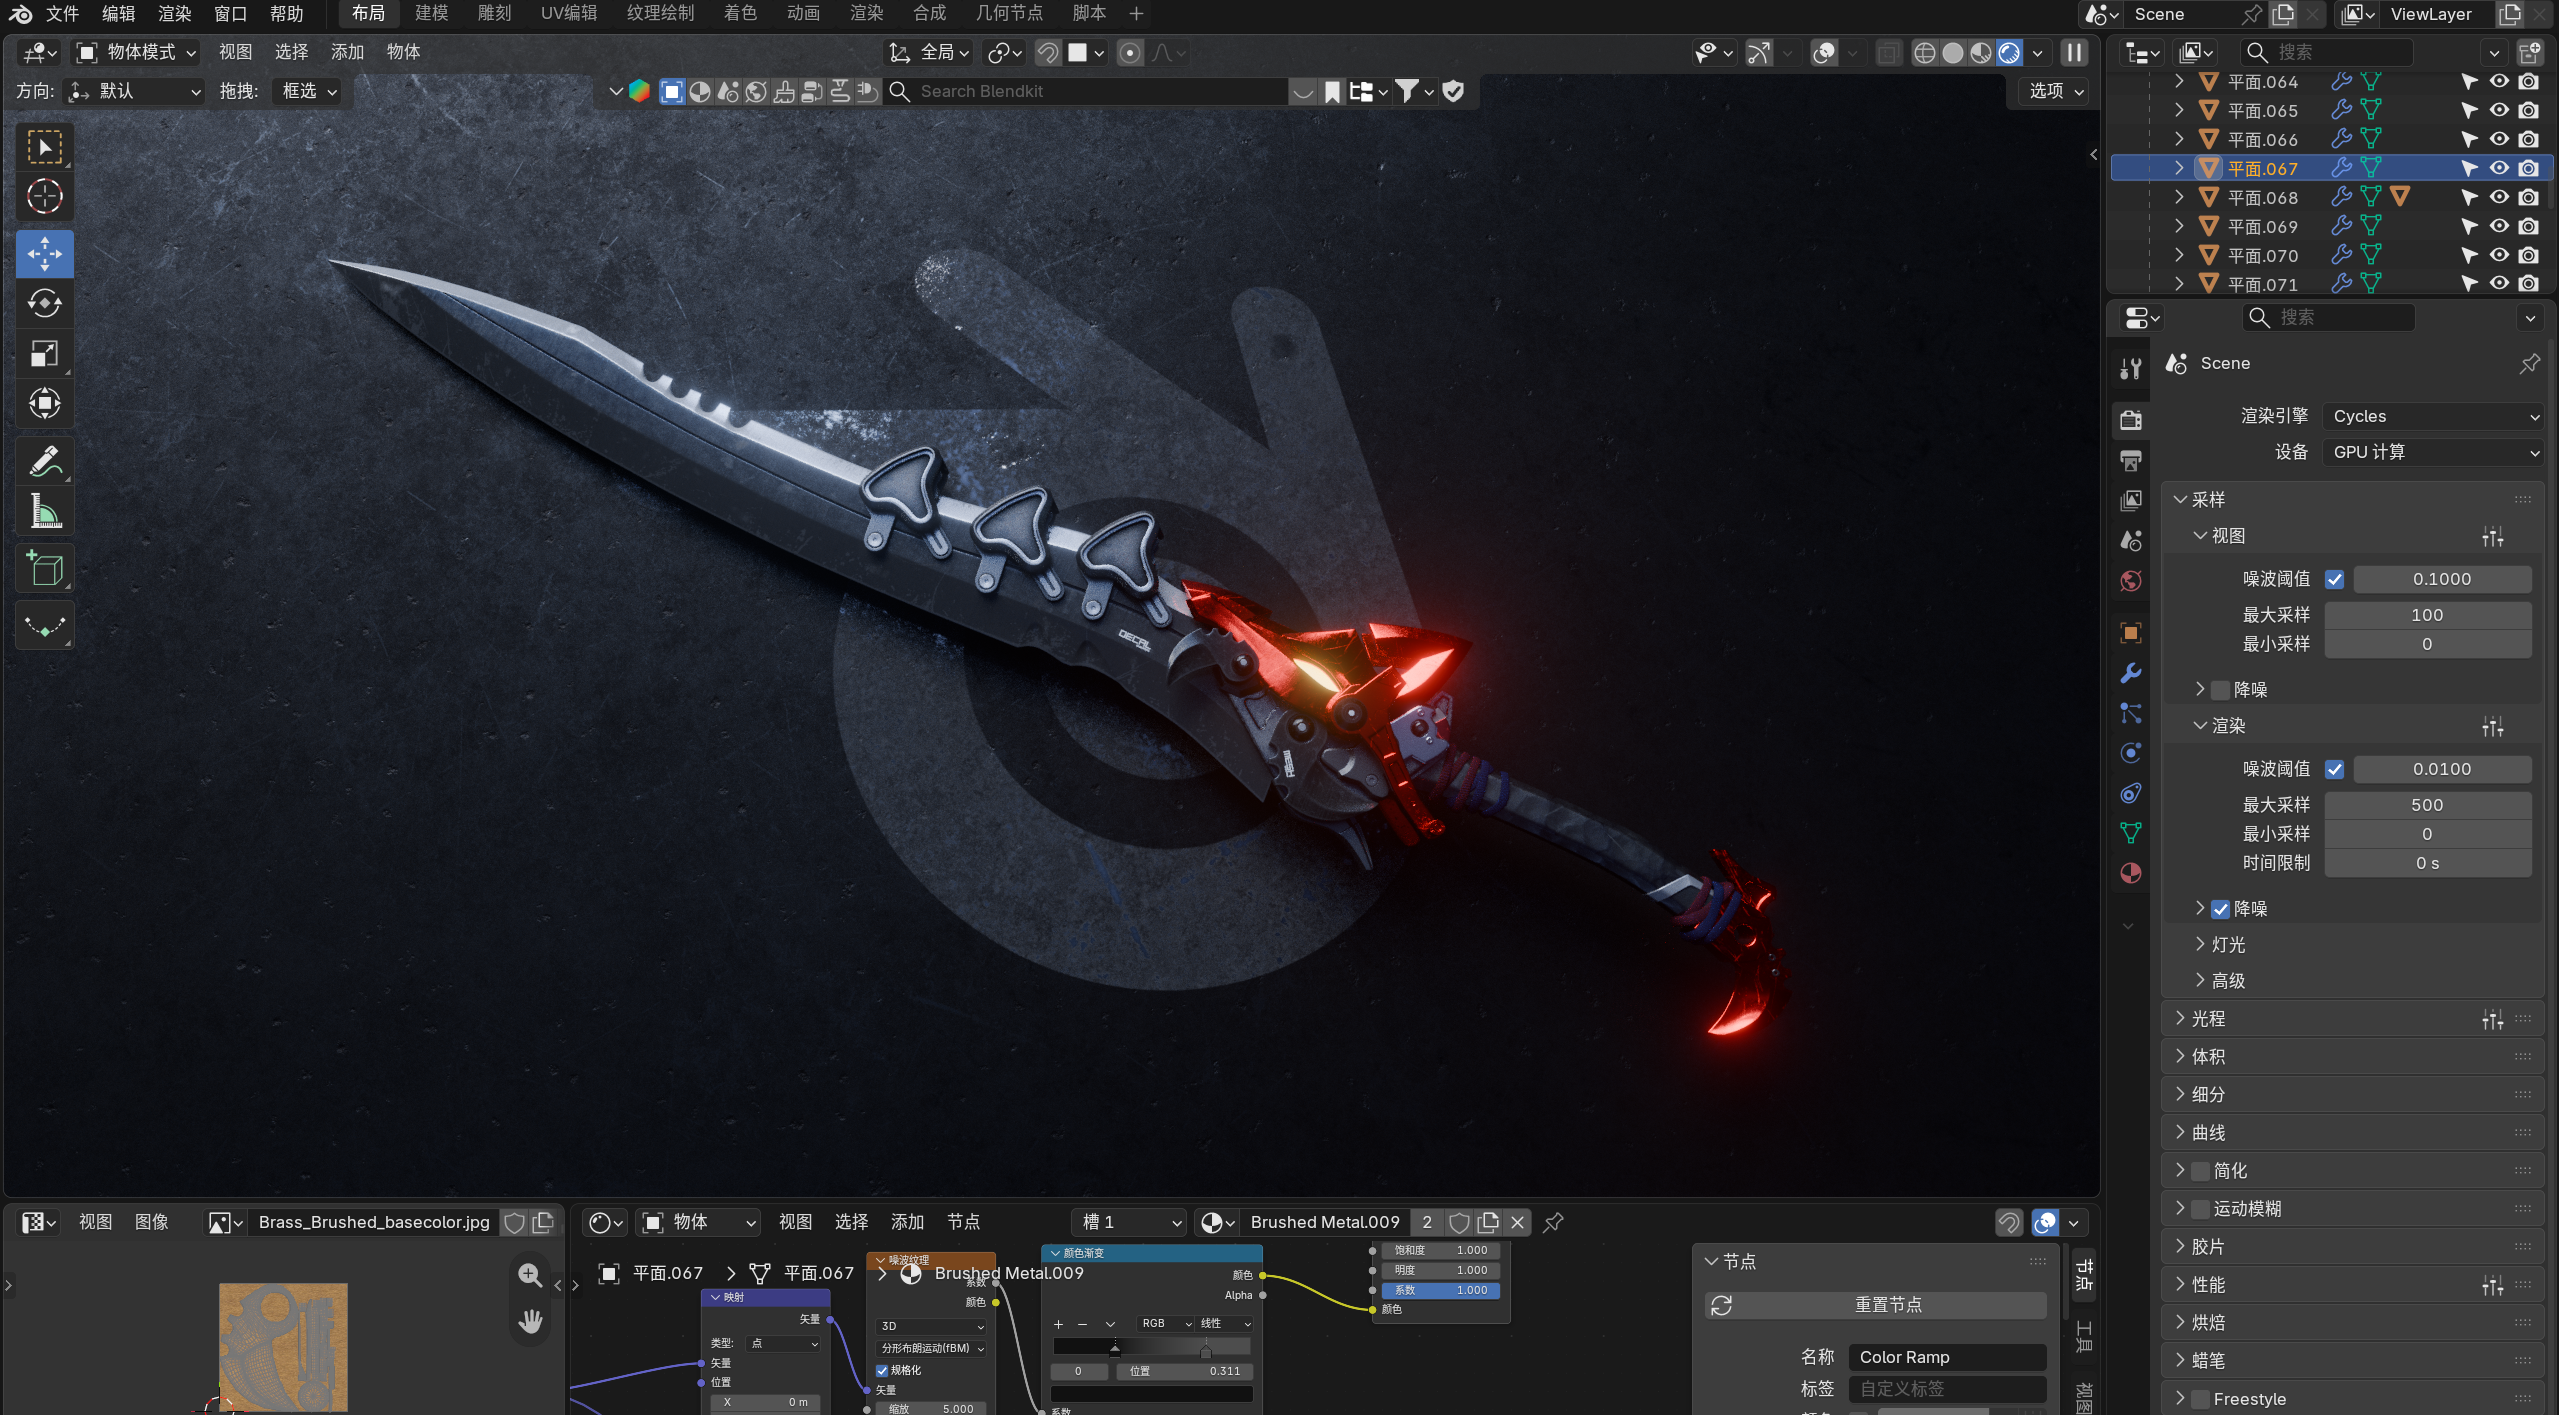Open the Modifiers properties tab
Image resolution: width=2559 pixels, height=1415 pixels.
2131,672
